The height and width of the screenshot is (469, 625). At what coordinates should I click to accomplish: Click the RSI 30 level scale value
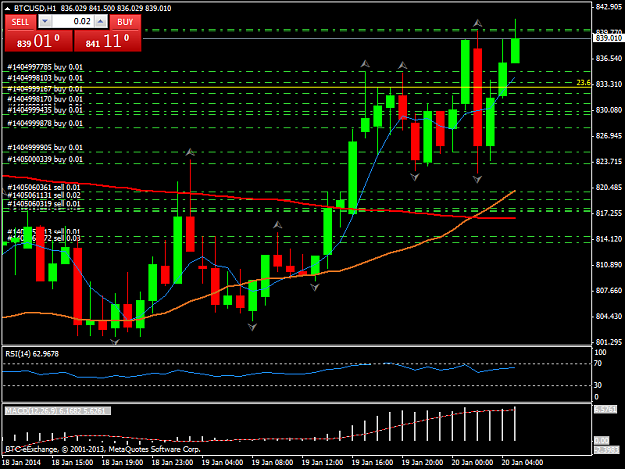pyautogui.click(x=598, y=385)
